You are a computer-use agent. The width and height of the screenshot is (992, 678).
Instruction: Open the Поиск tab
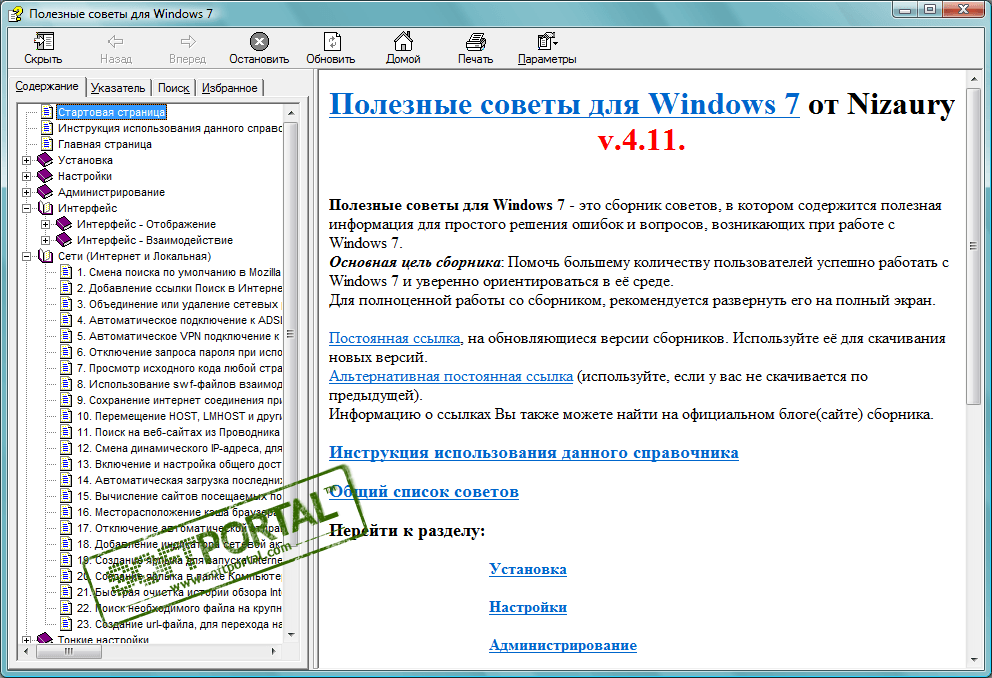click(173, 88)
